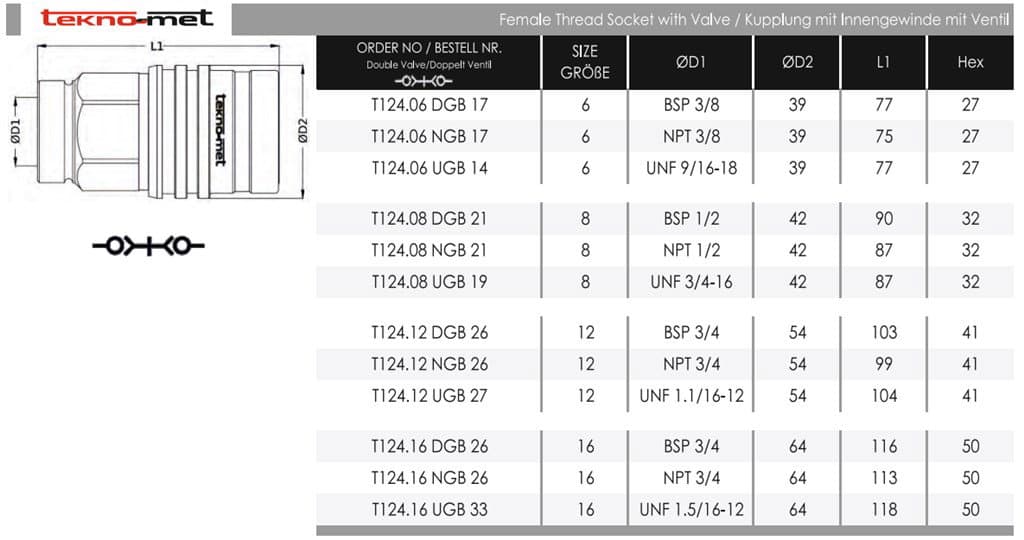Click the ORDER NO / BESTELL NR. column header

coord(429,49)
